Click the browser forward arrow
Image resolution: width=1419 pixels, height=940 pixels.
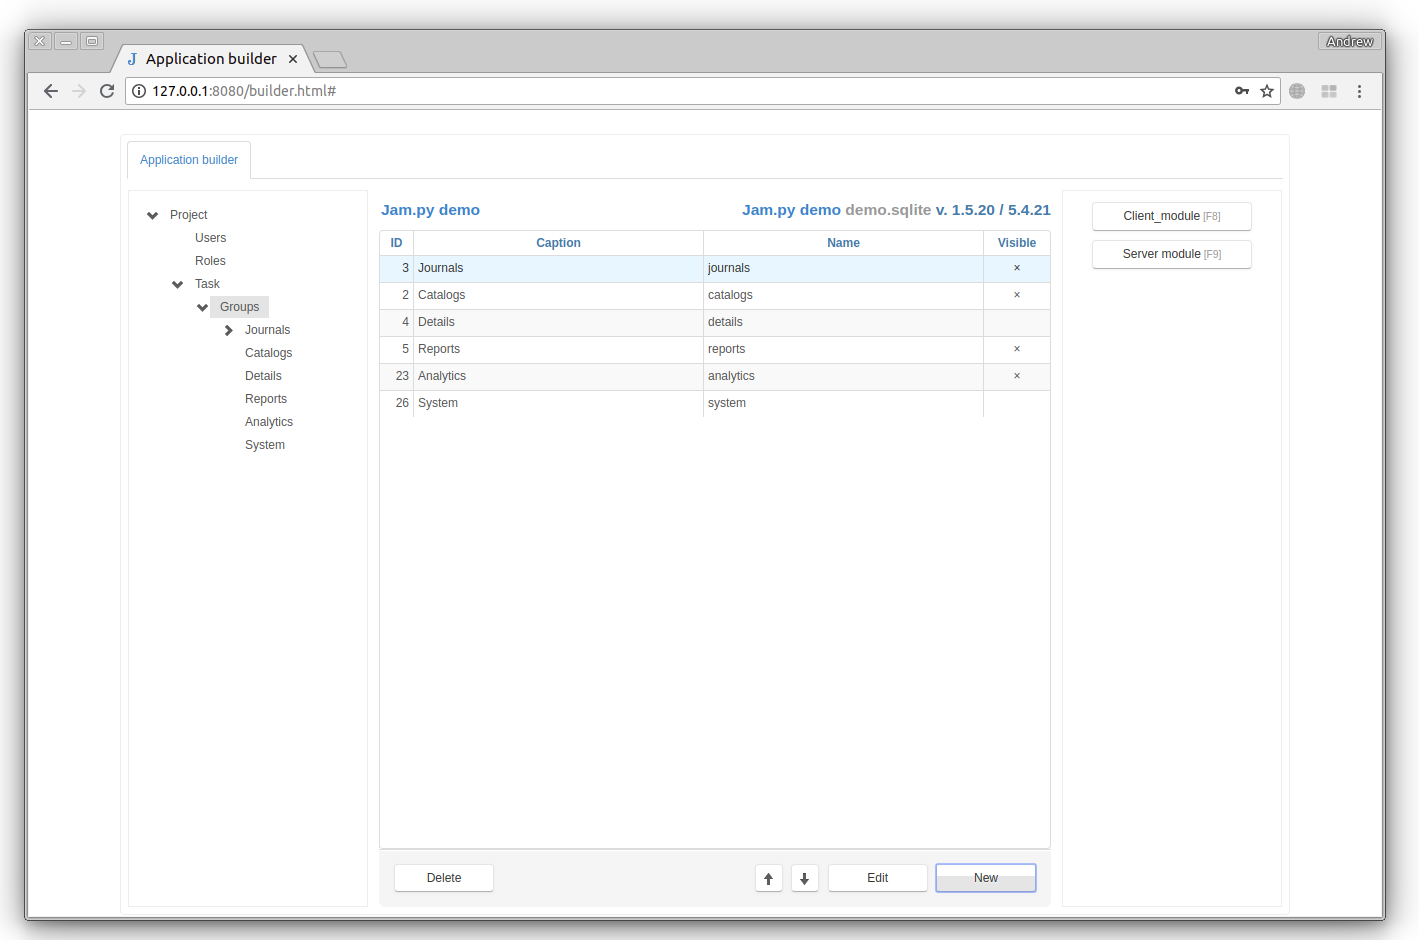(x=79, y=91)
